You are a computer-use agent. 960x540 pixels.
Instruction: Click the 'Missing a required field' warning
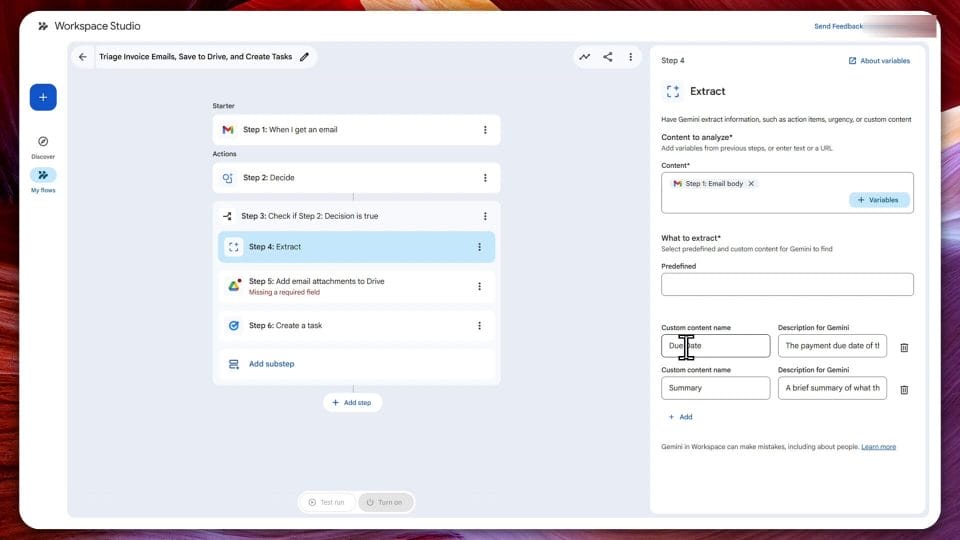pos(284,293)
